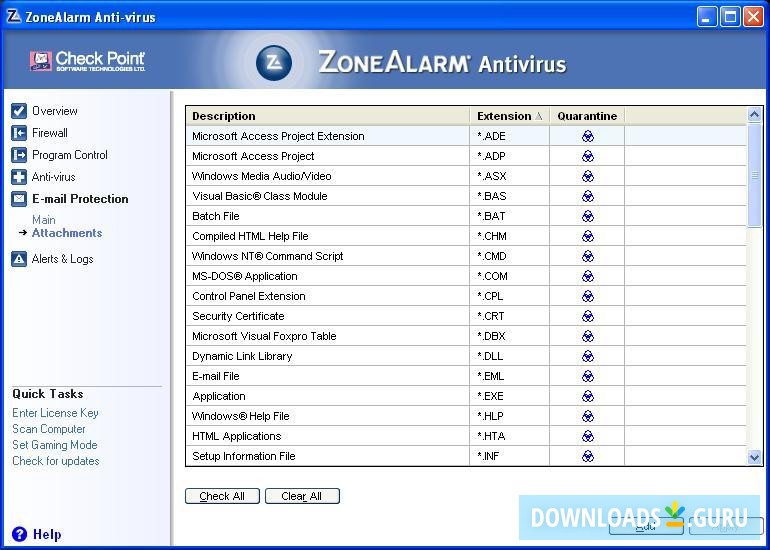Open the Enter License Key link
The image size is (770, 550).
pyautogui.click(x=55, y=413)
